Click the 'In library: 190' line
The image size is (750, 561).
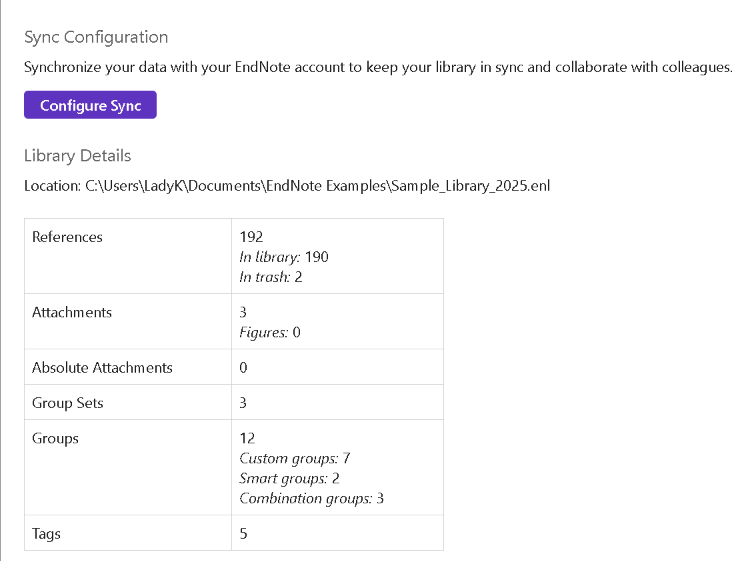[284, 257]
